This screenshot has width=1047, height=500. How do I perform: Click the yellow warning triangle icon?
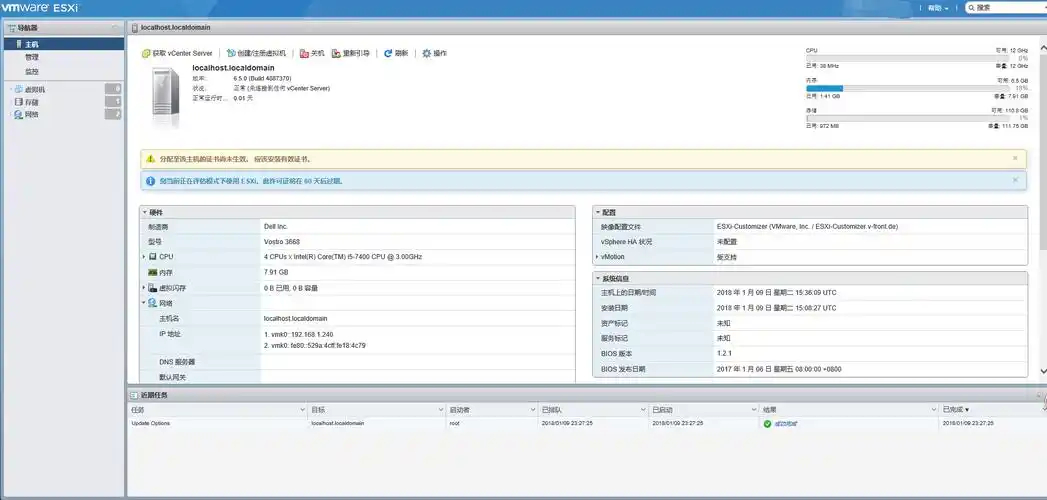point(152,160)
